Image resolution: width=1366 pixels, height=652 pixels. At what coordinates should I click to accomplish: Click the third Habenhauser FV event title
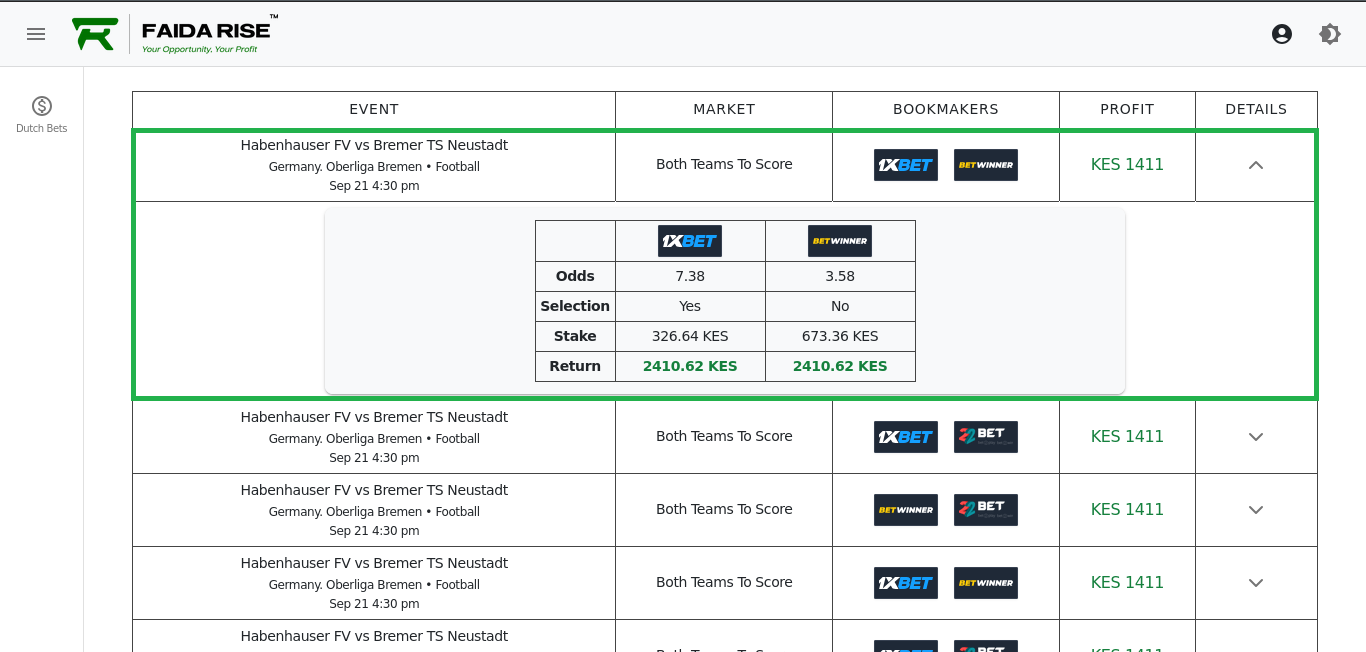(x=374, y=490)
